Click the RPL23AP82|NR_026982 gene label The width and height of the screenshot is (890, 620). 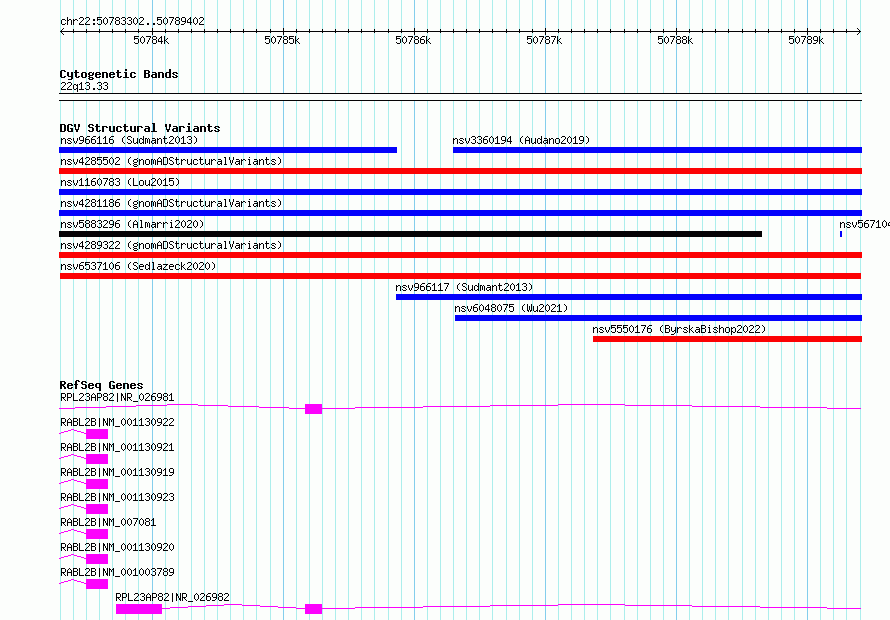(x=173, y=597)
